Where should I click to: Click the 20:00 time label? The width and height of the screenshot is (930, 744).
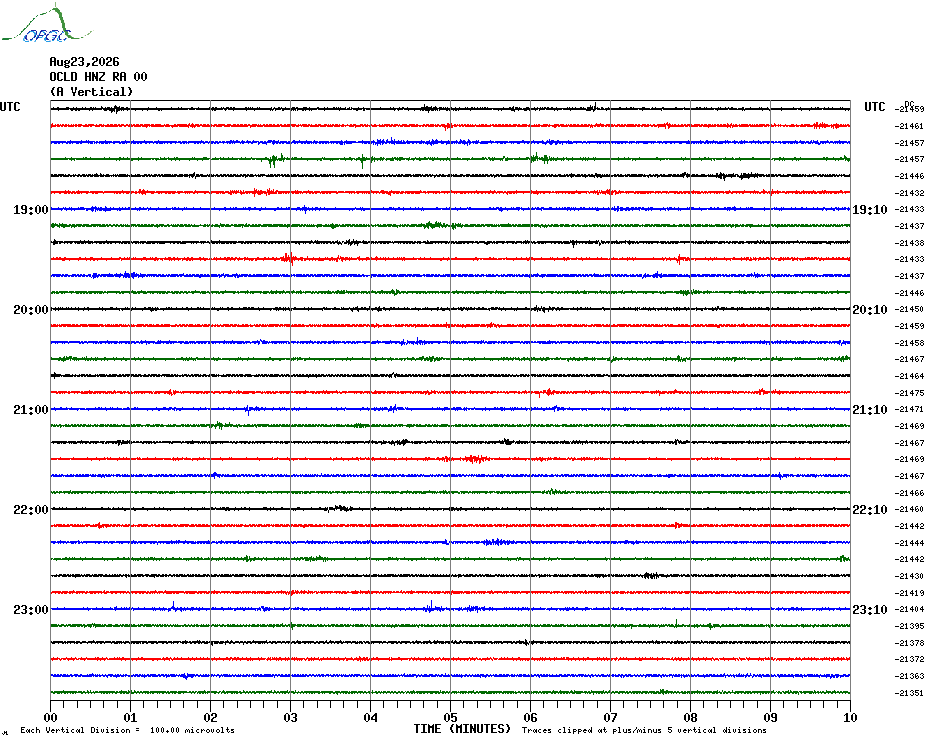click(x=31, y=310)
